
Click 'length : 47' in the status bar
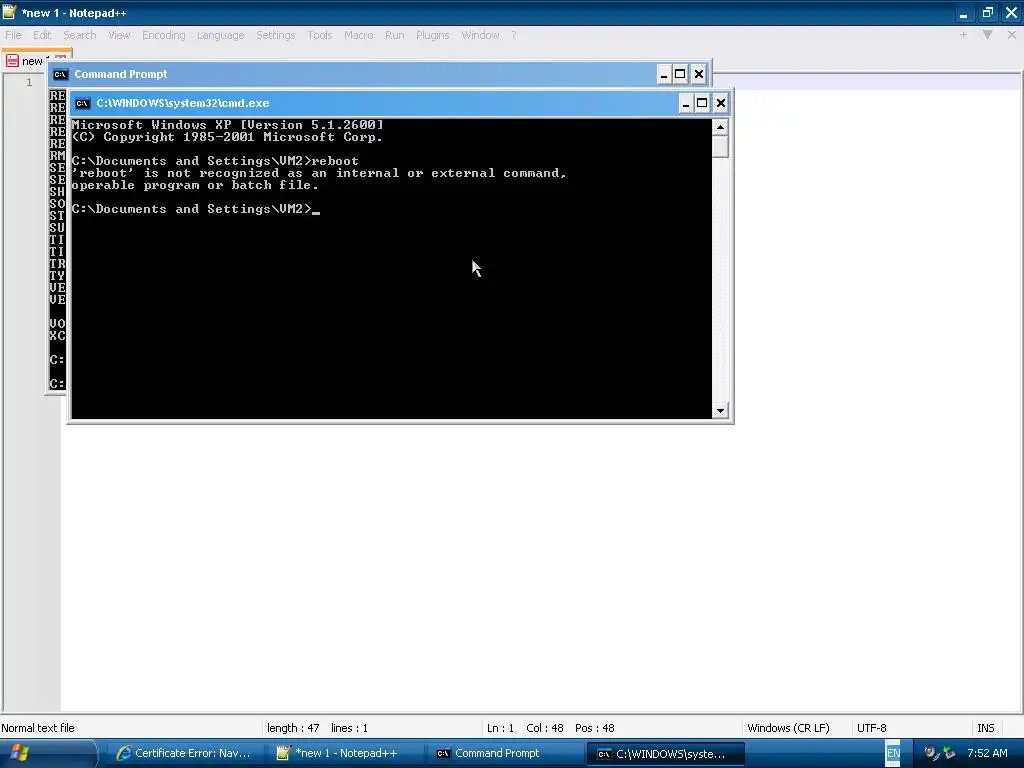[x=293, y=728]
